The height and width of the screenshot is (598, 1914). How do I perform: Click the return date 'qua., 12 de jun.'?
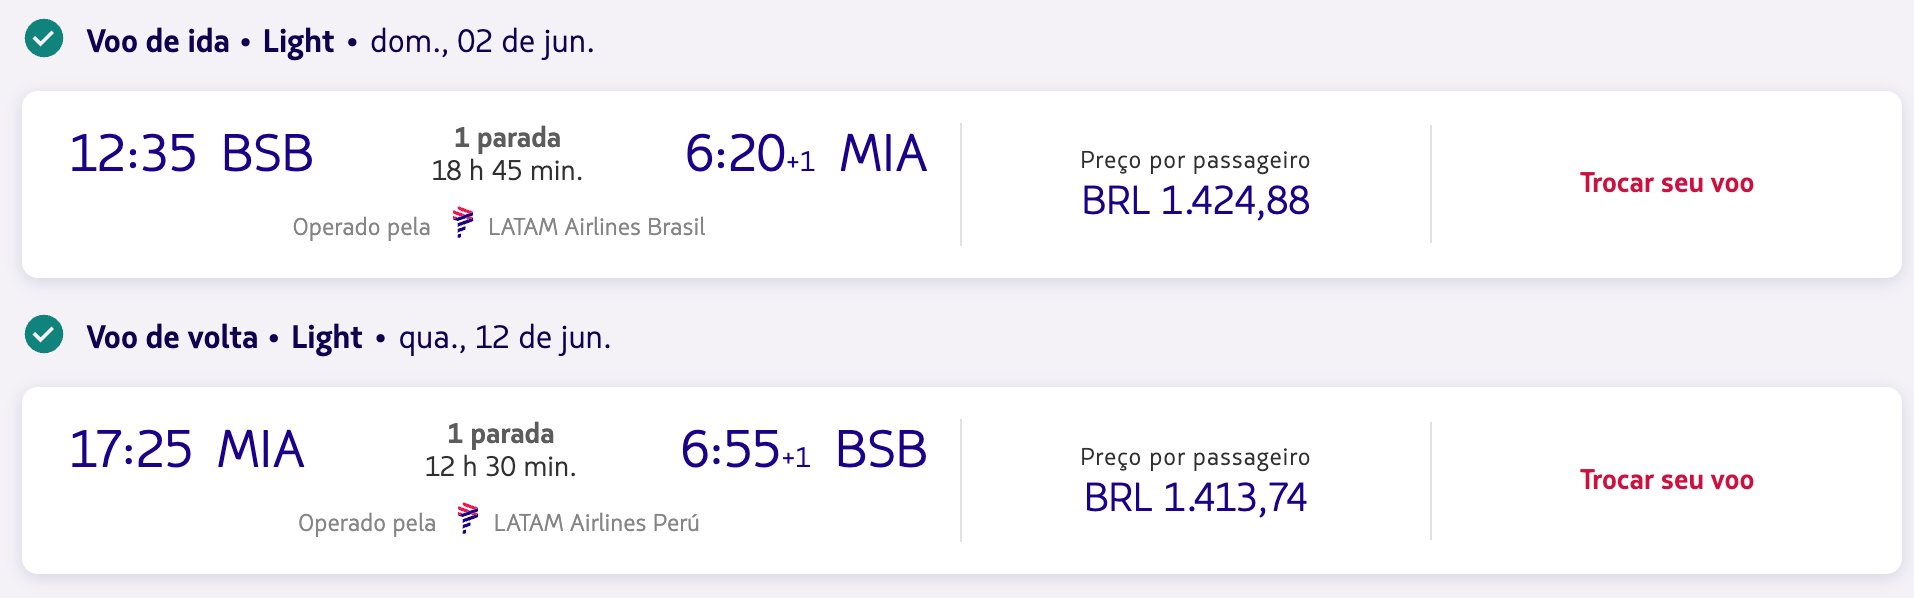504,337
